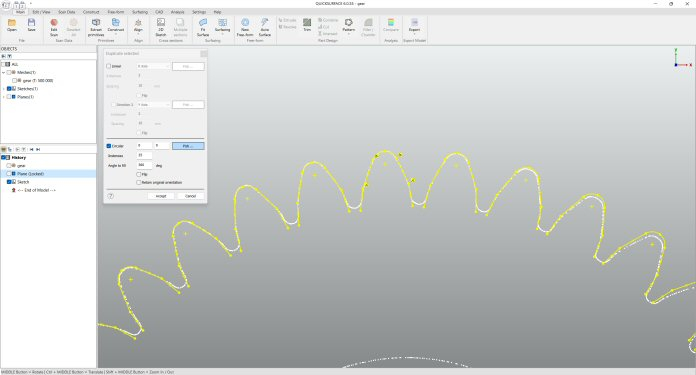Open the Pattern dropdown in the ribbon

point(348,26)
